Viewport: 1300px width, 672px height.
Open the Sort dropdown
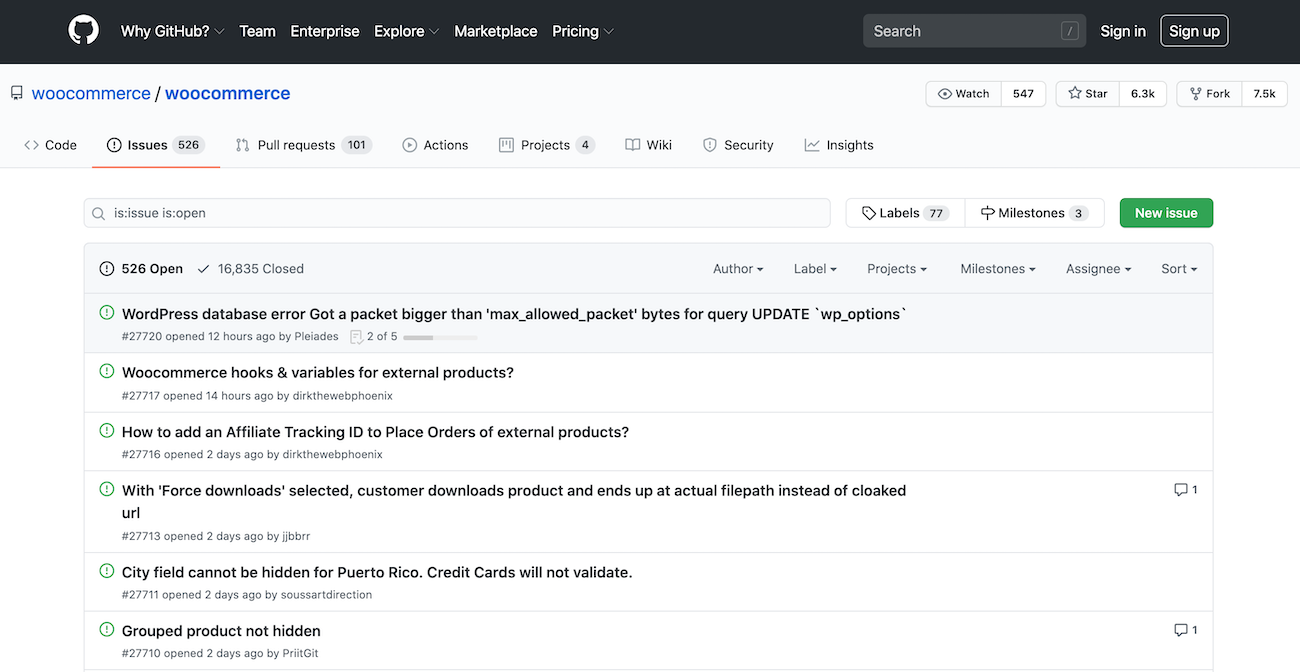point(1179,269)
